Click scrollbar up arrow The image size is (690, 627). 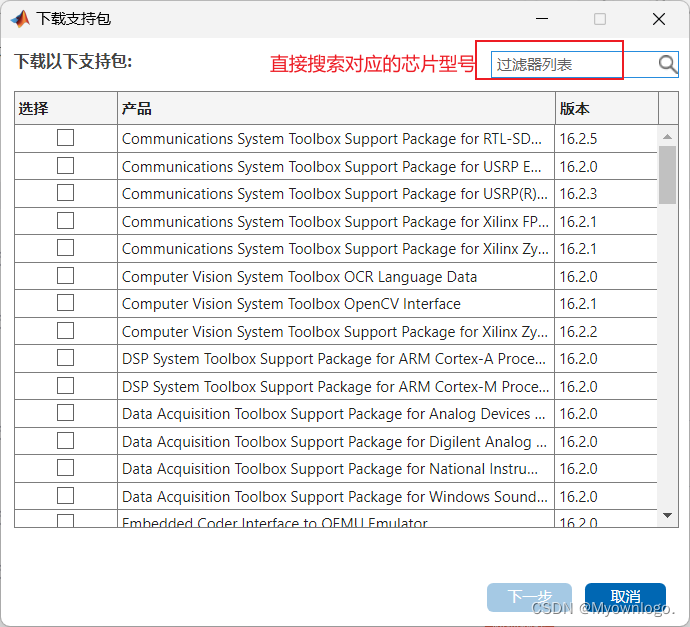pos(667,137)
